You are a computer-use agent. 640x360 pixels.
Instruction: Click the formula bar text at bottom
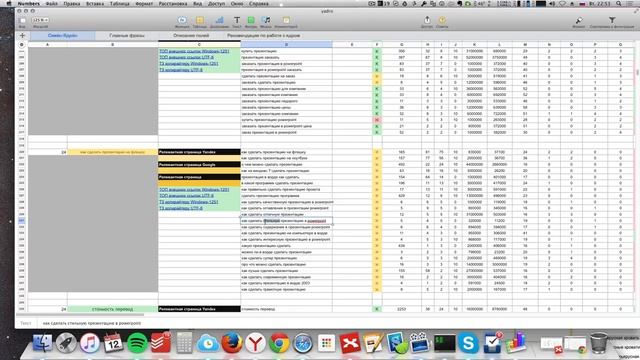pyautogui.click(x=92, y=323)
